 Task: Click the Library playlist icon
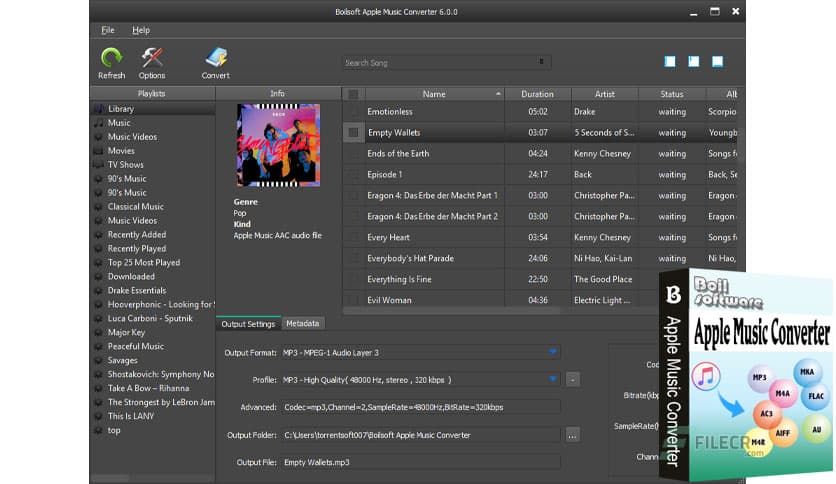(99, 109)
